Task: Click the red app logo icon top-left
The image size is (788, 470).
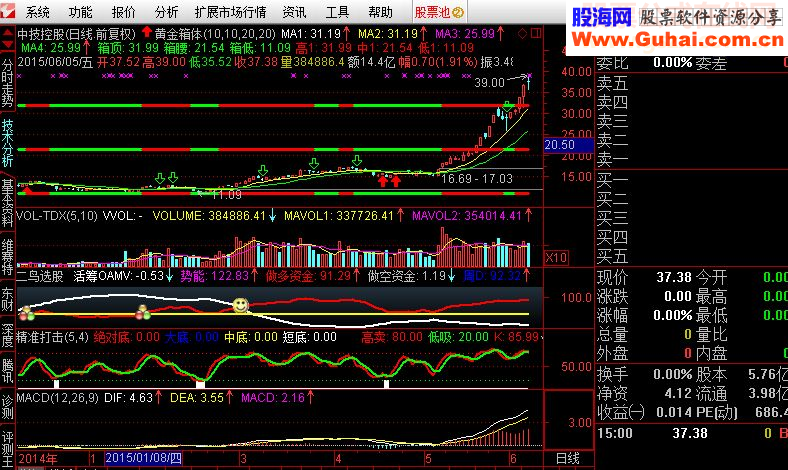Action: pos(7,12)
